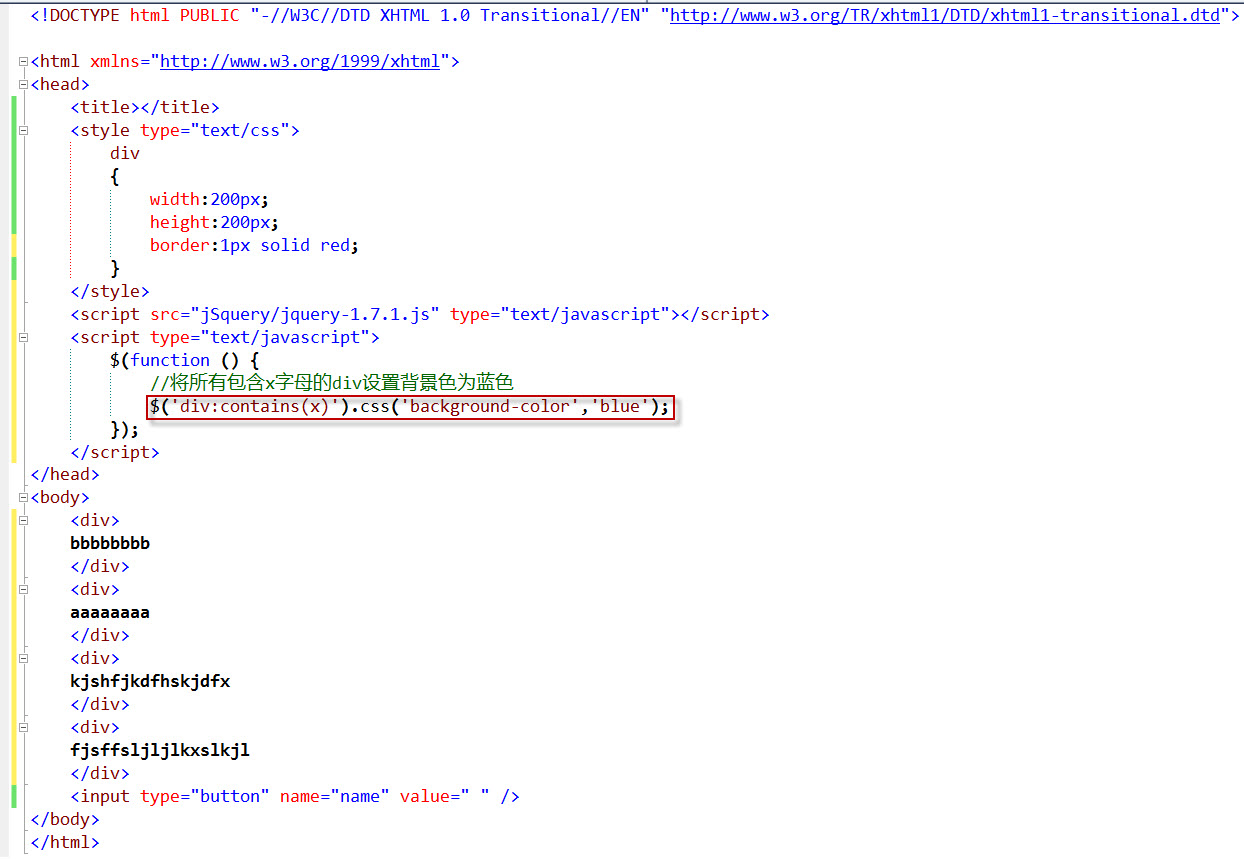Collapse the div containing aaaaaaaa
This screenshot has width=1244, height=859.
pyautogui.click(x=23, y=590)
